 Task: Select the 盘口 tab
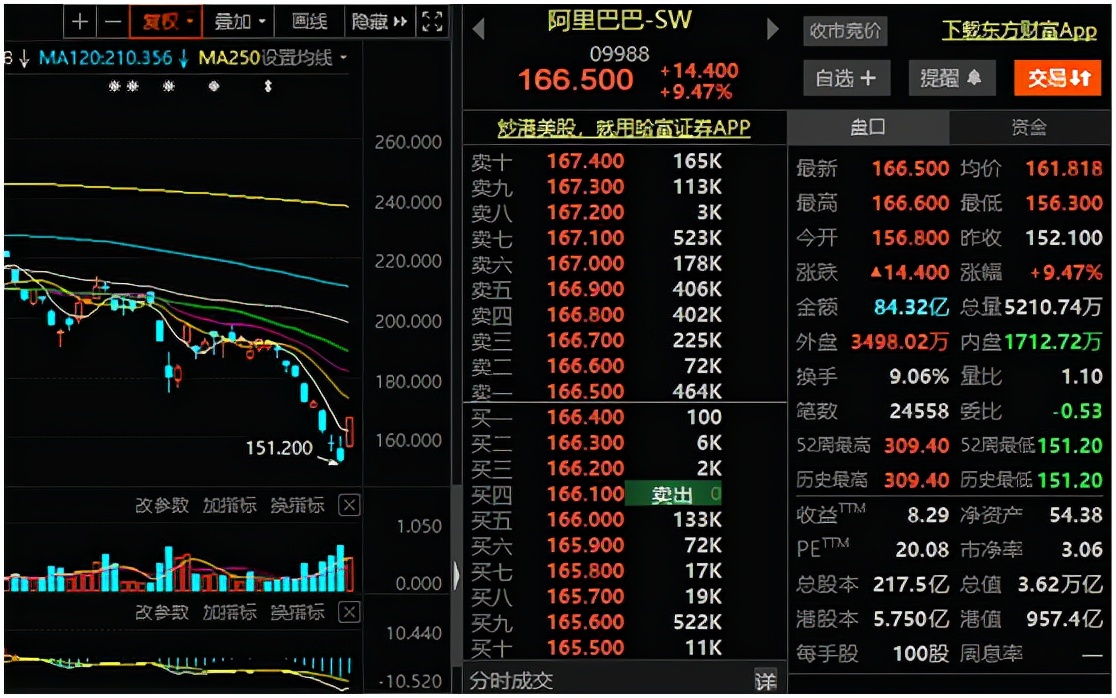tap(867, 127)
